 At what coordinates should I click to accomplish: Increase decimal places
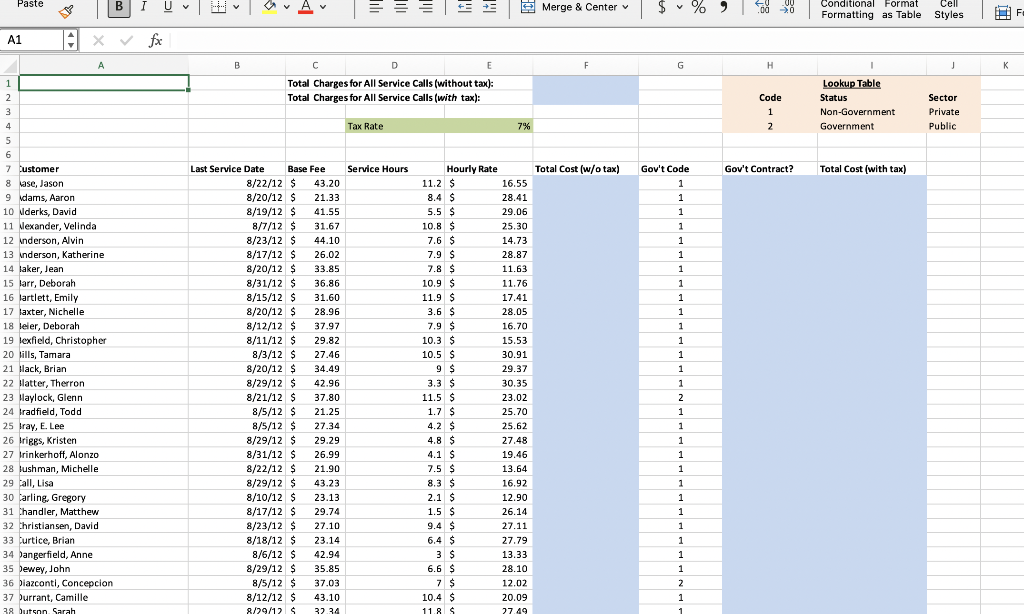click(x=761, y=7)
